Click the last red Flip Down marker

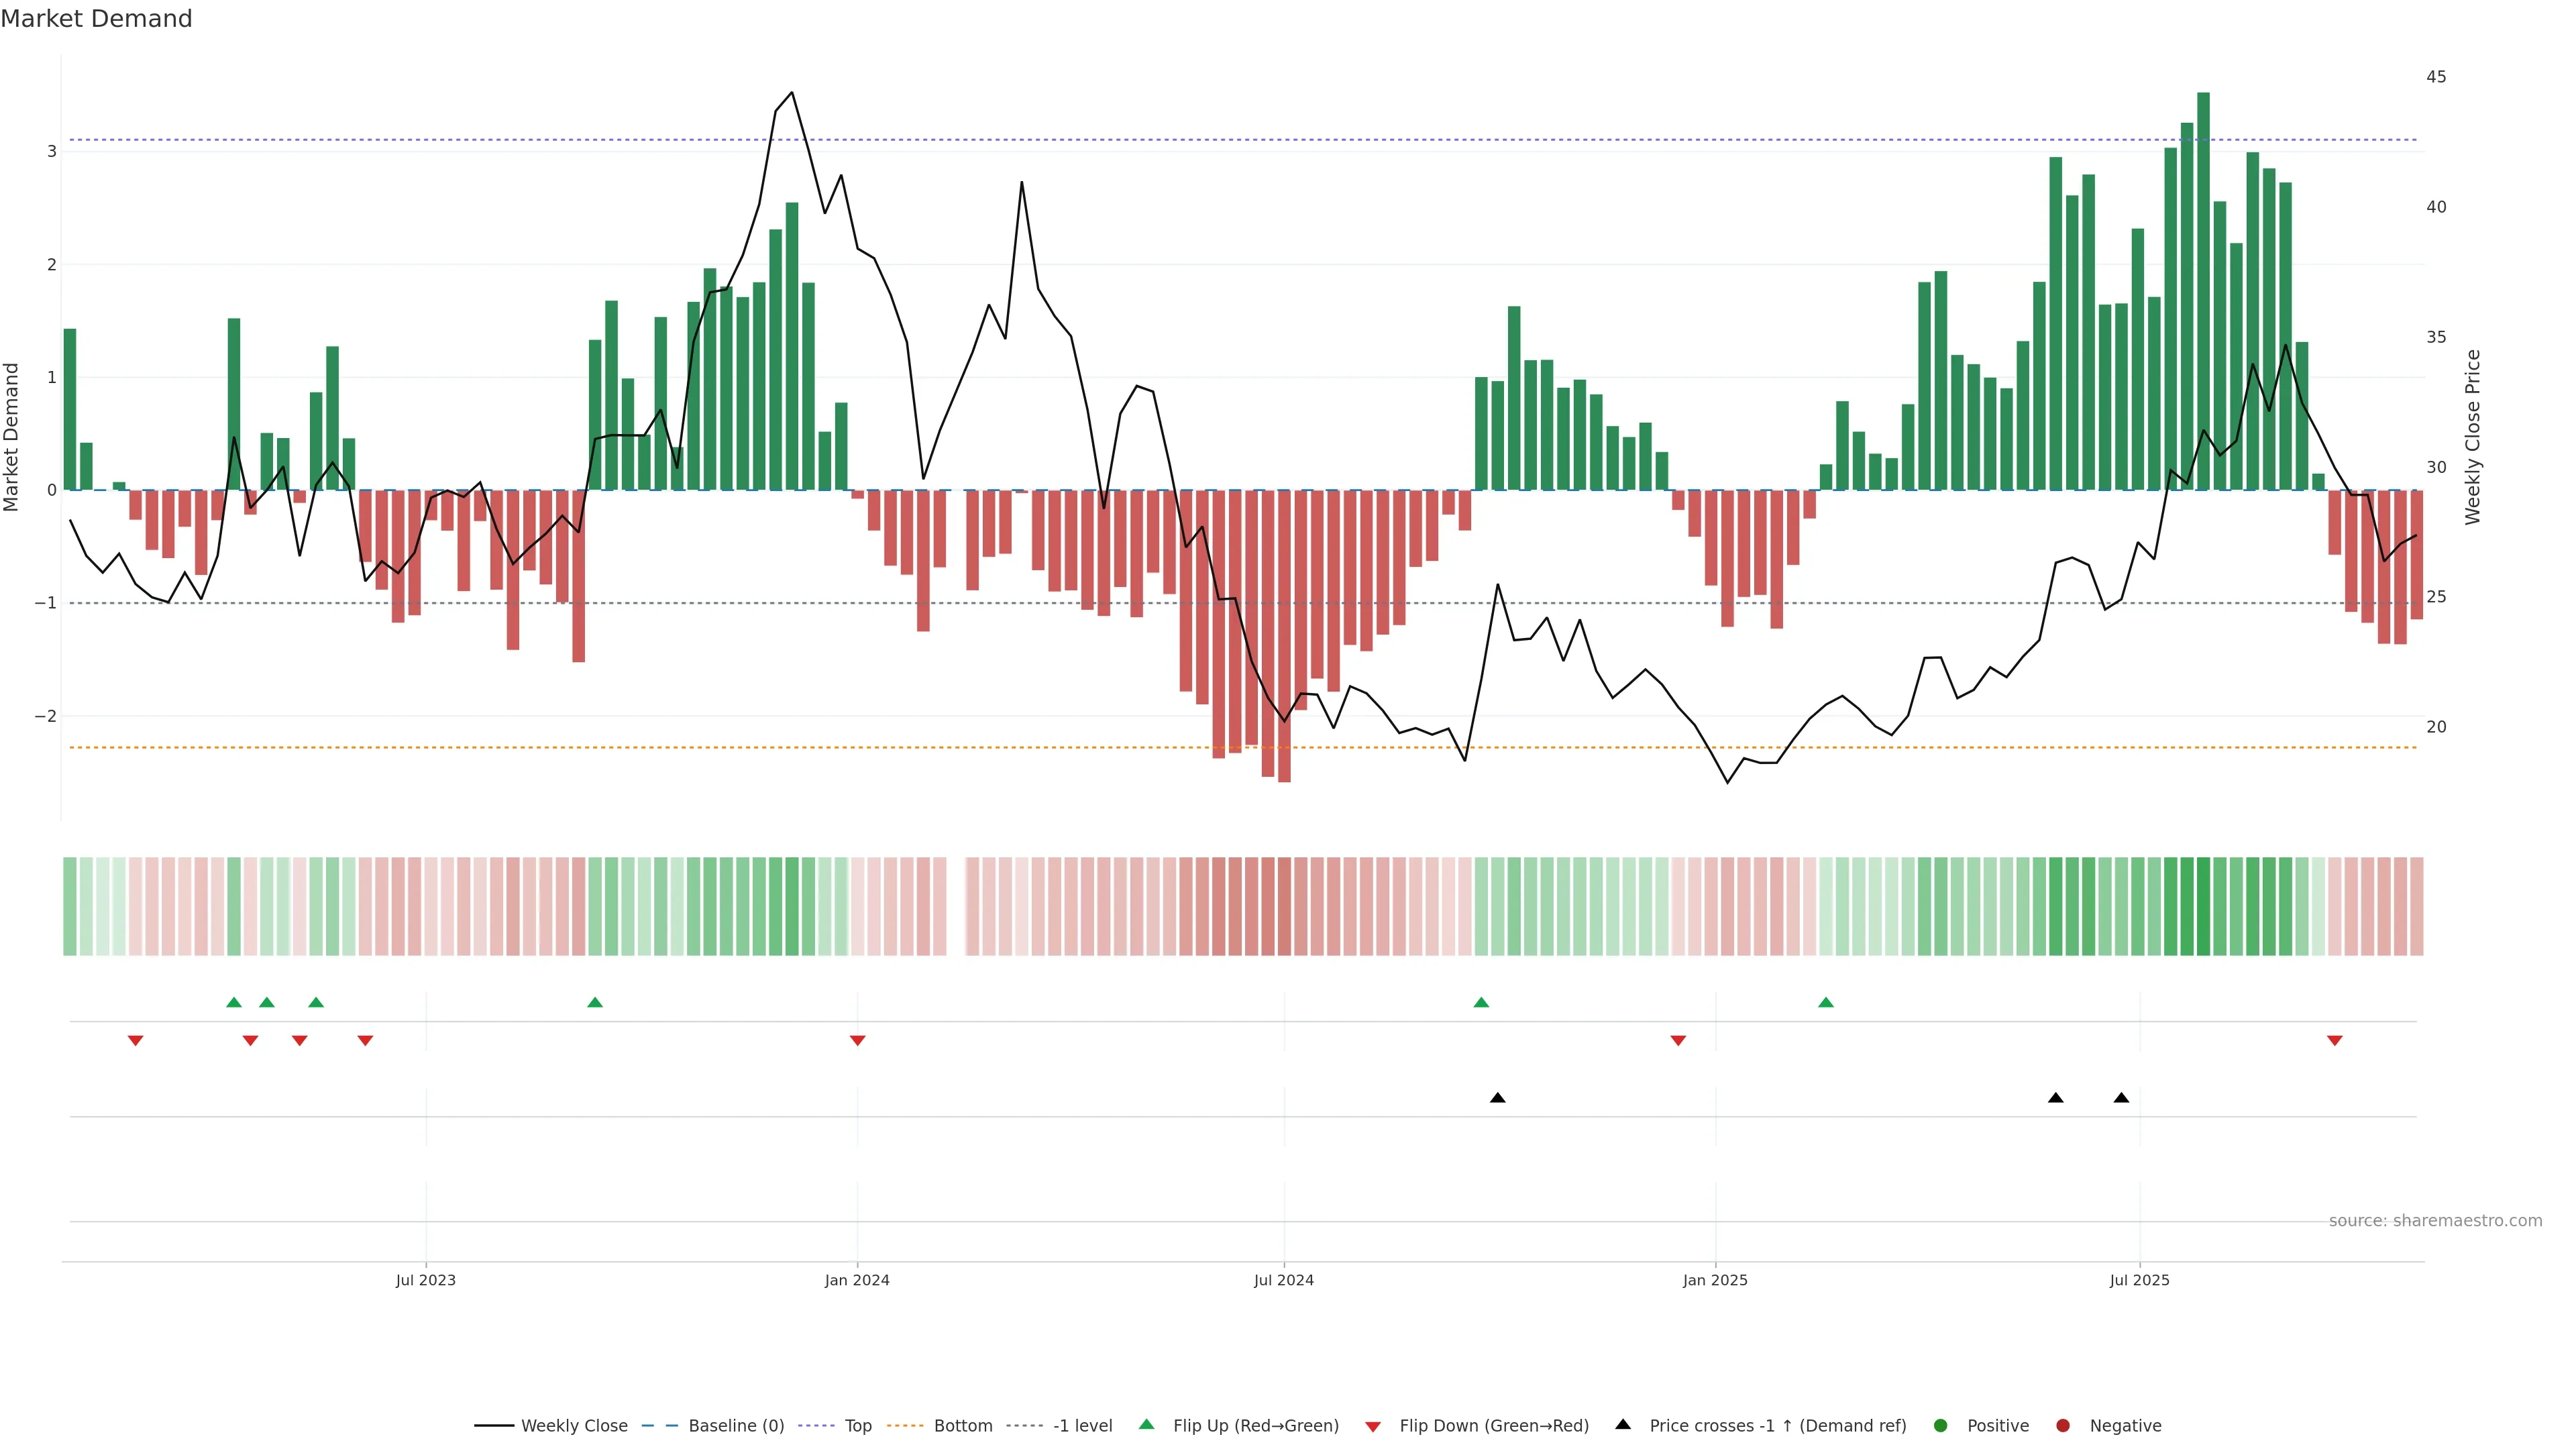[x=2335, y=1041]
